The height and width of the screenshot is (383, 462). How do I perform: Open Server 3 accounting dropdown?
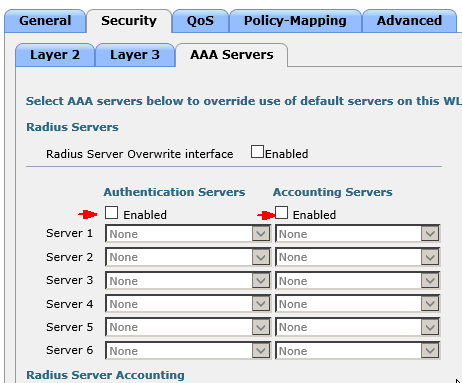(x=357, y=281)
